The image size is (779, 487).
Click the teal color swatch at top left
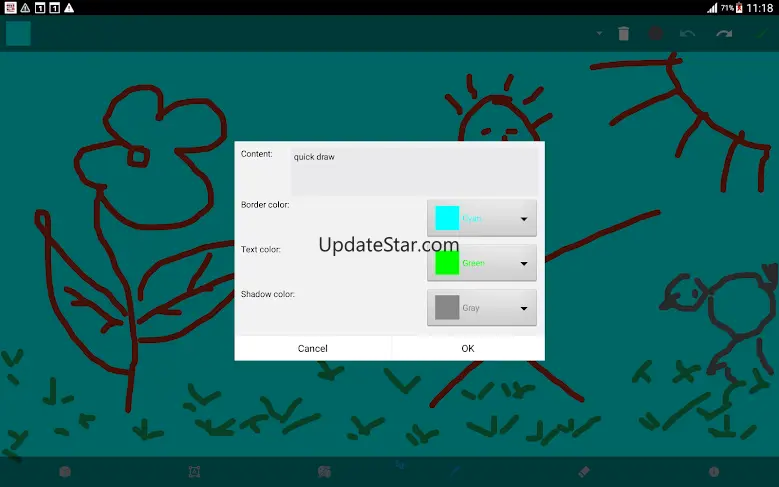18,33
